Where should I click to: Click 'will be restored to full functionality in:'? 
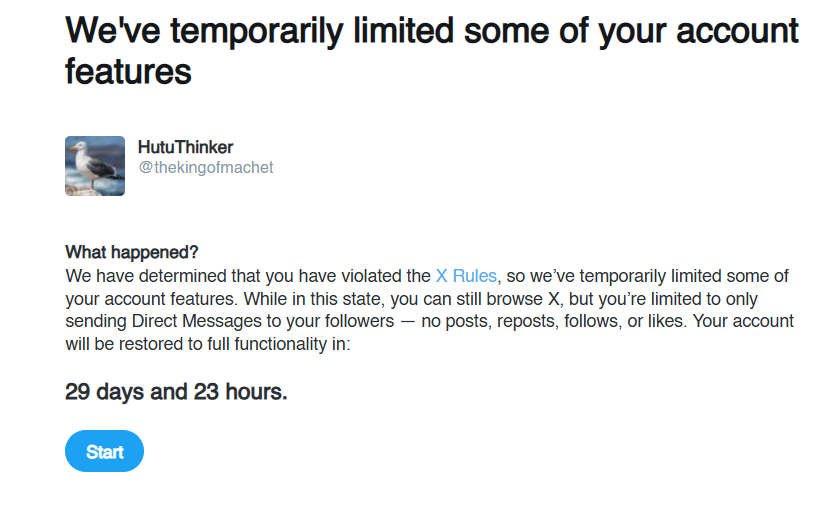(x=208, y=344)
